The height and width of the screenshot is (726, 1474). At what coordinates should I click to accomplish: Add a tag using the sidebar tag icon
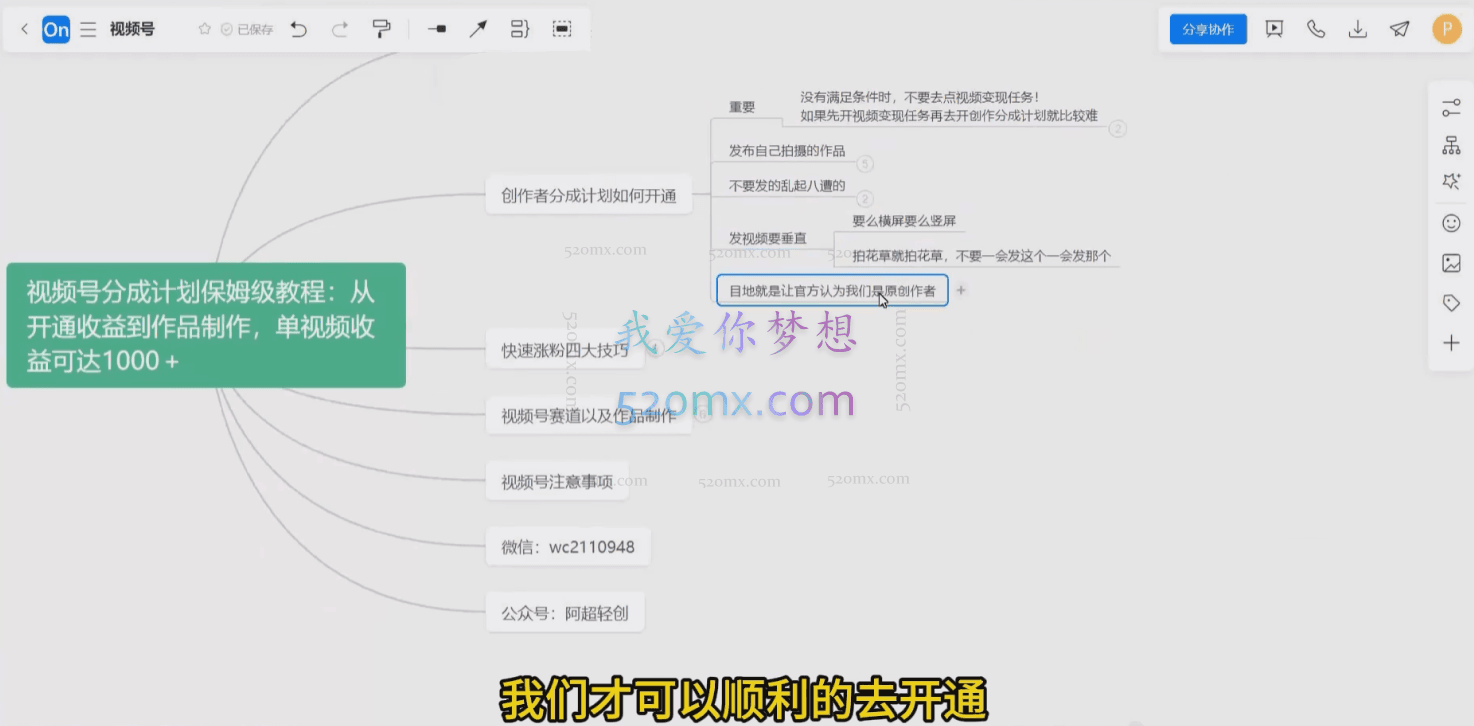pyautogui.click(x=1450, y=302)
